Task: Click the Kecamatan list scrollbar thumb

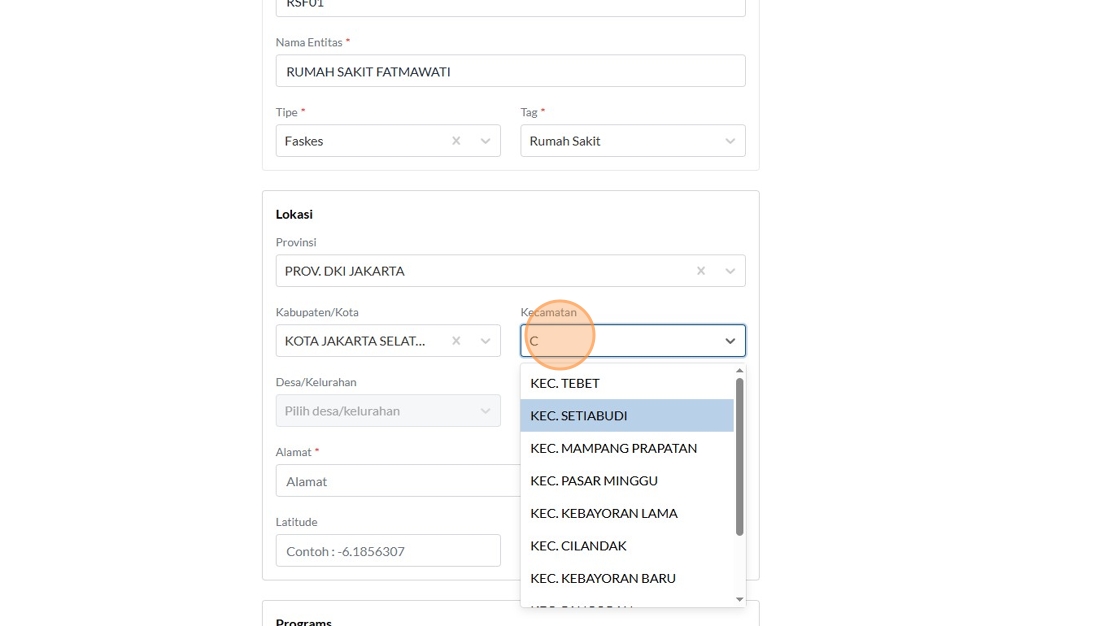Action: click(739, 457)
